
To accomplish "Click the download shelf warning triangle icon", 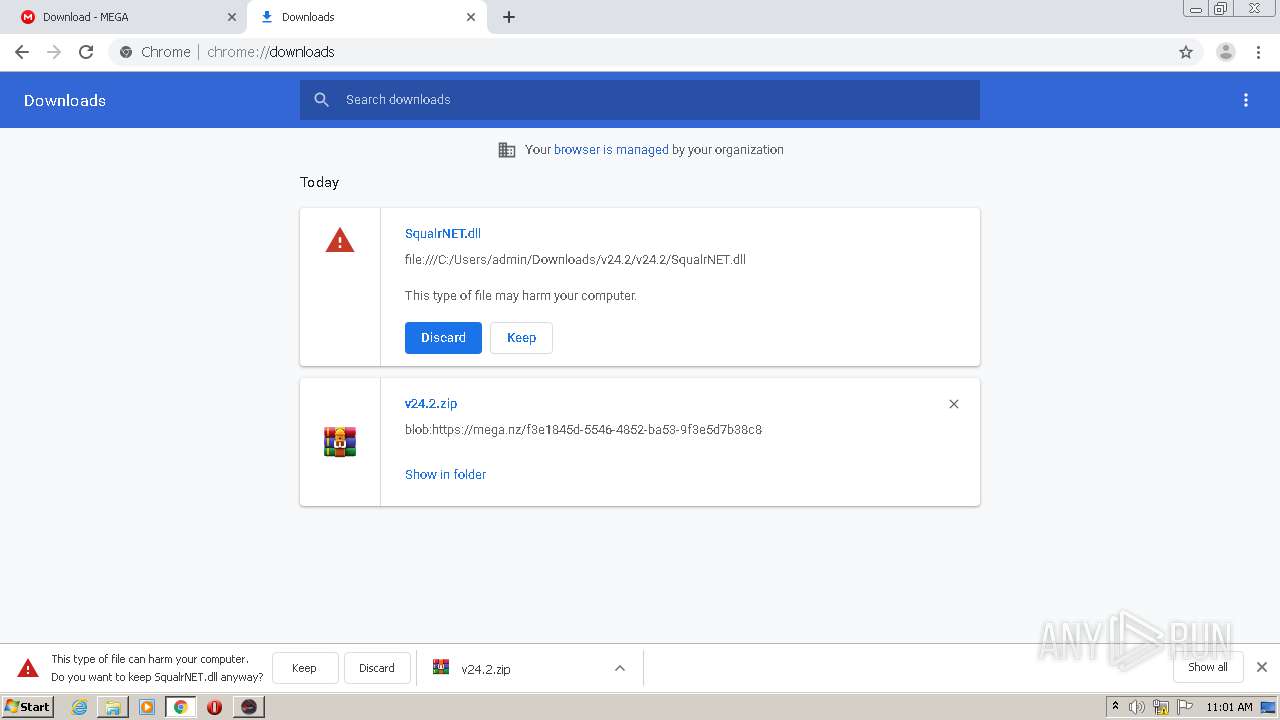I will pyautogui.click(x=28, y=668).
